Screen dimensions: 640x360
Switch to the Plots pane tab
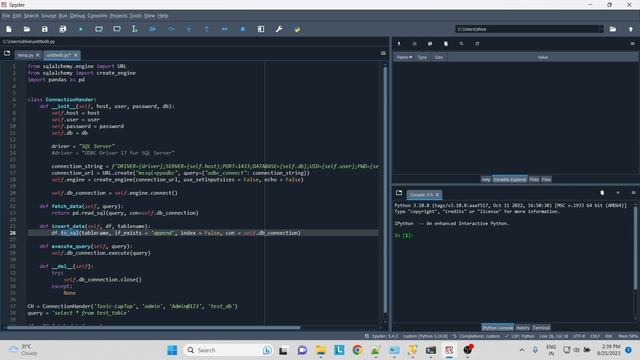[534, 180]
